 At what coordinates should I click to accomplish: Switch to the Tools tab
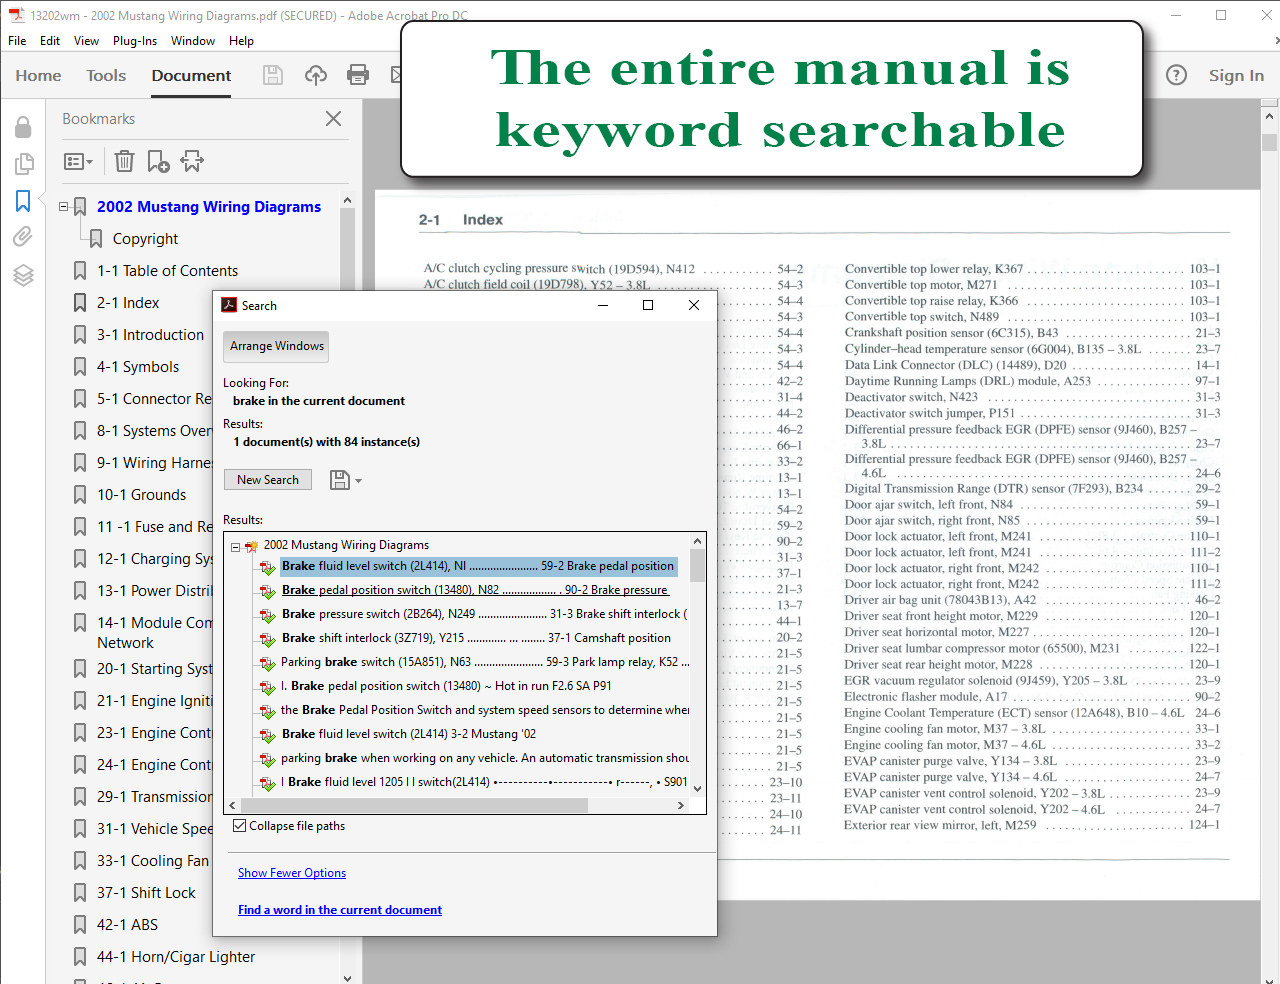[106, 76]
